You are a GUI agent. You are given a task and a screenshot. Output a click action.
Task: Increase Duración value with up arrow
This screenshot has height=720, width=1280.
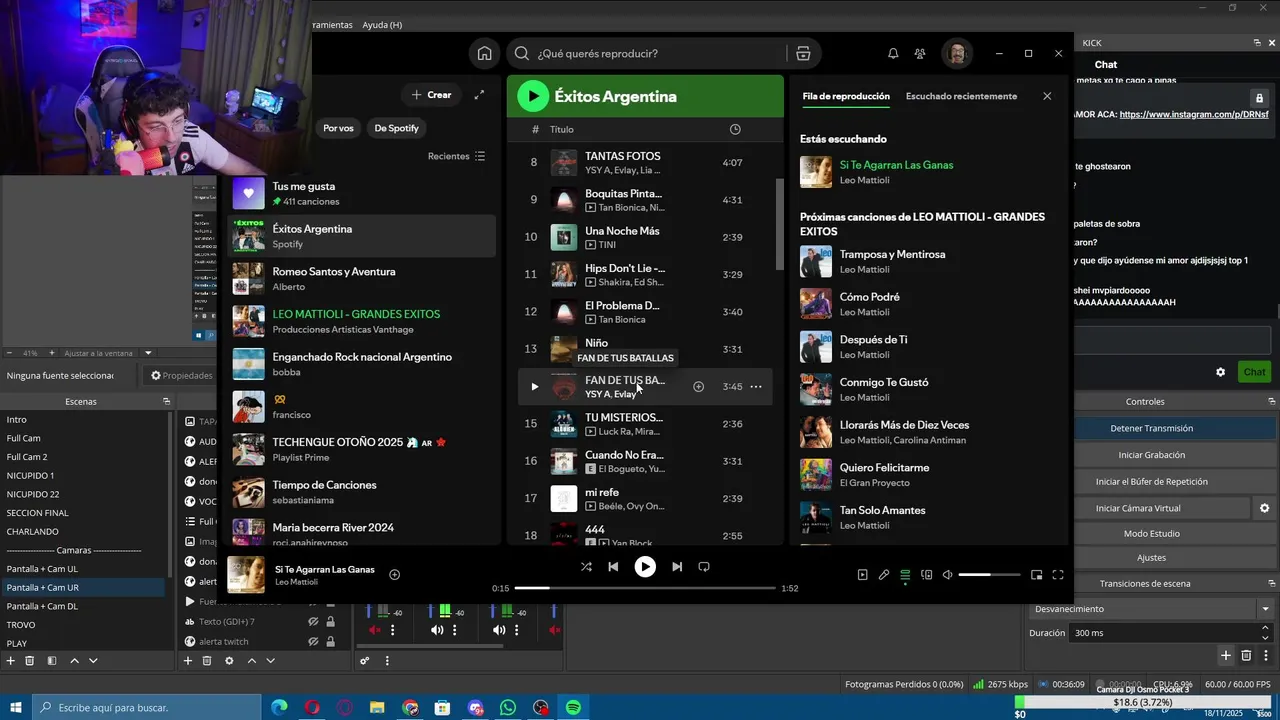1266,628
